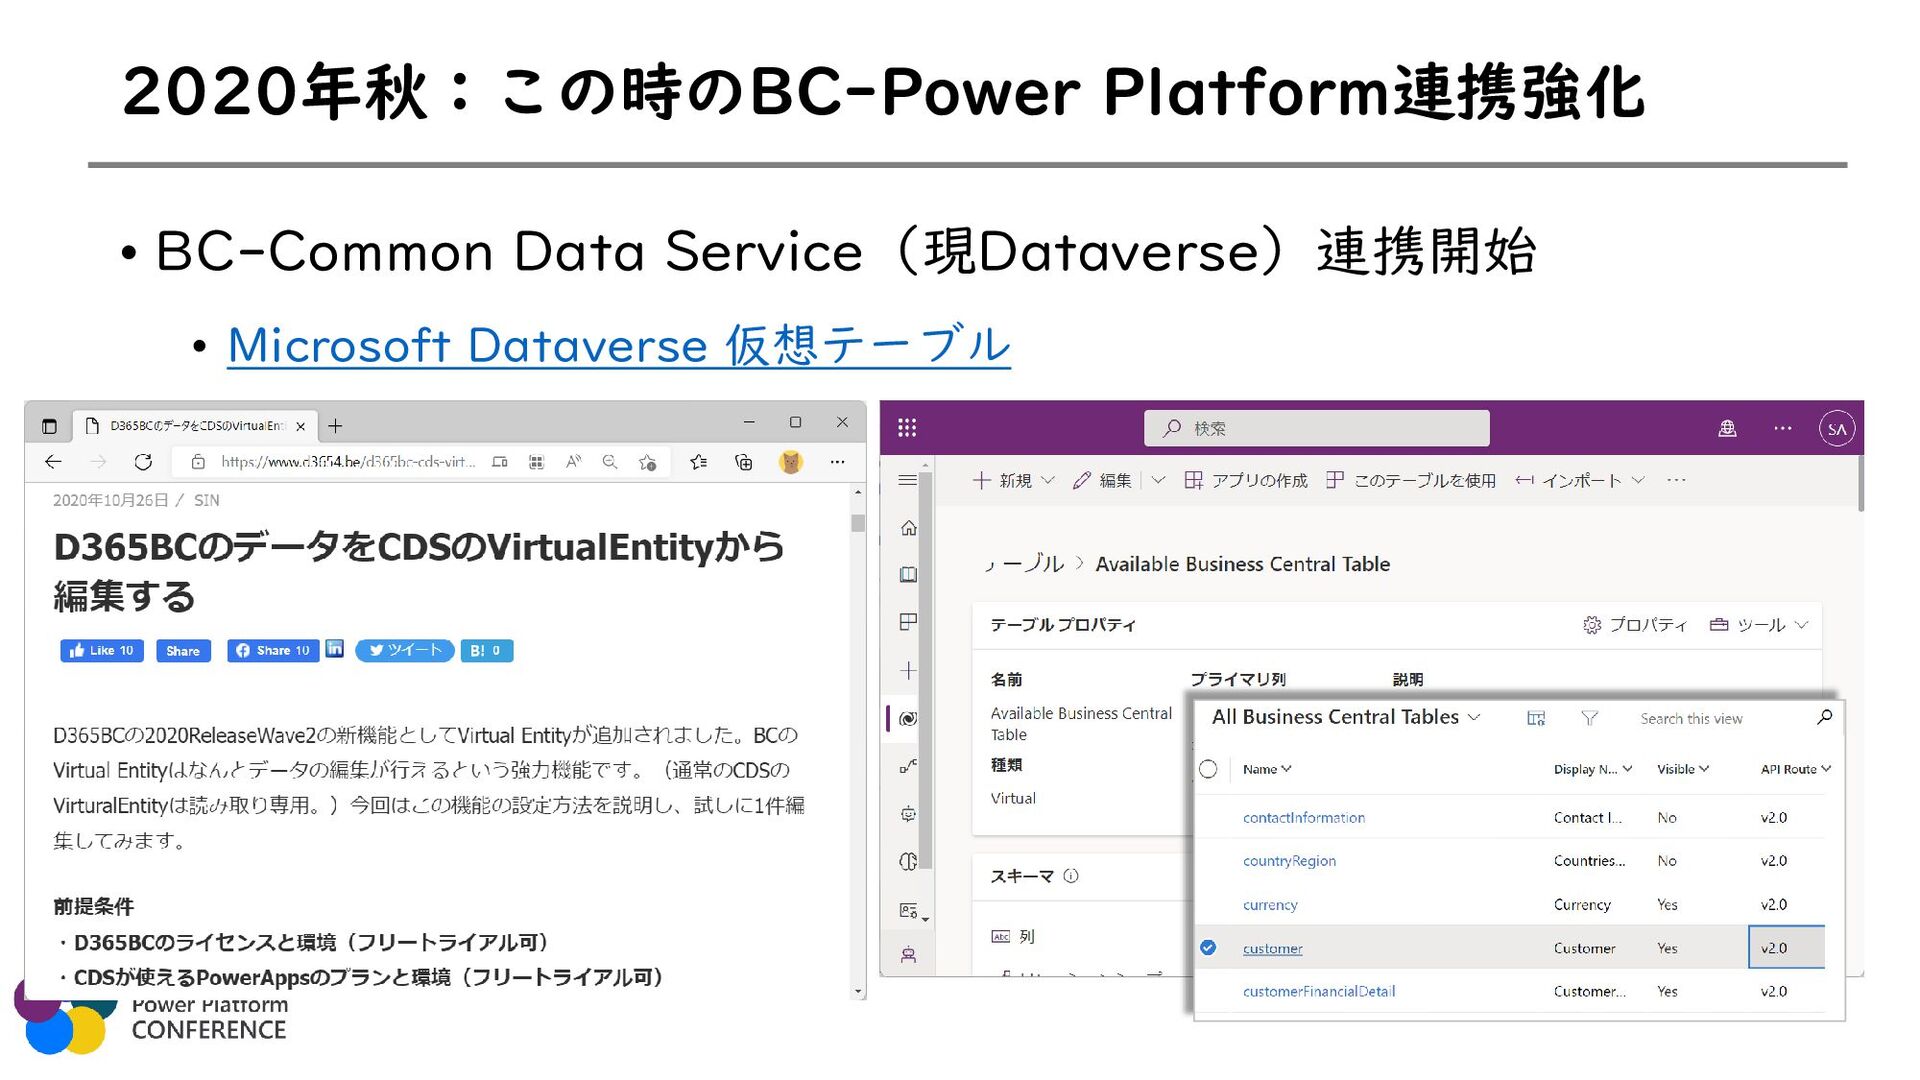Open API Route column menu

pos(1795,769)
